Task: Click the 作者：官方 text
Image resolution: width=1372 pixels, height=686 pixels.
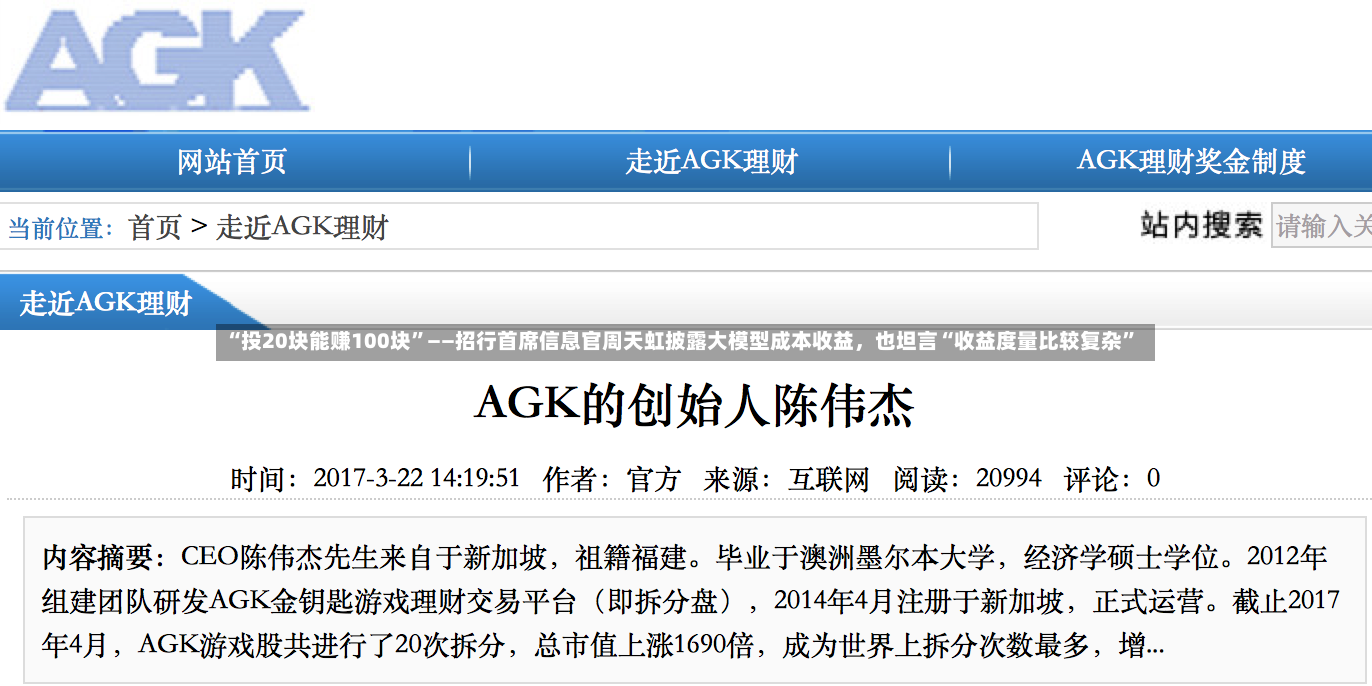Action: (x=612, y=479)
